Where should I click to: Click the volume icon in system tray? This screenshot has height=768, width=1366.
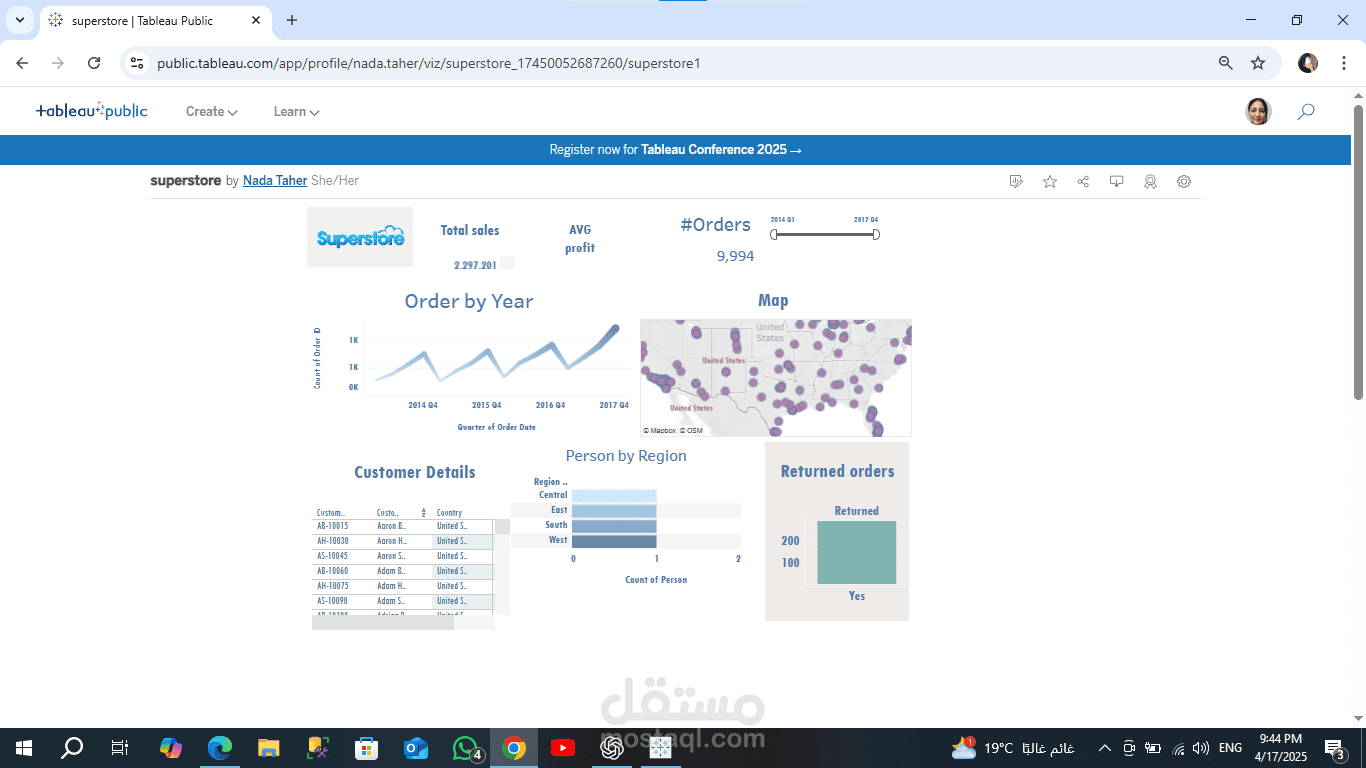(x=1200, y=748)
